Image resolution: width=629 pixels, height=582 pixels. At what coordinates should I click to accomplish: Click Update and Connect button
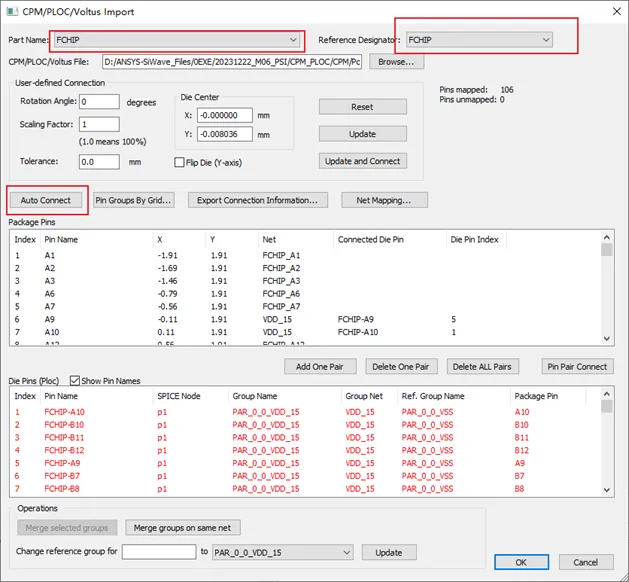pyautogui.click(x=363, y=161)
